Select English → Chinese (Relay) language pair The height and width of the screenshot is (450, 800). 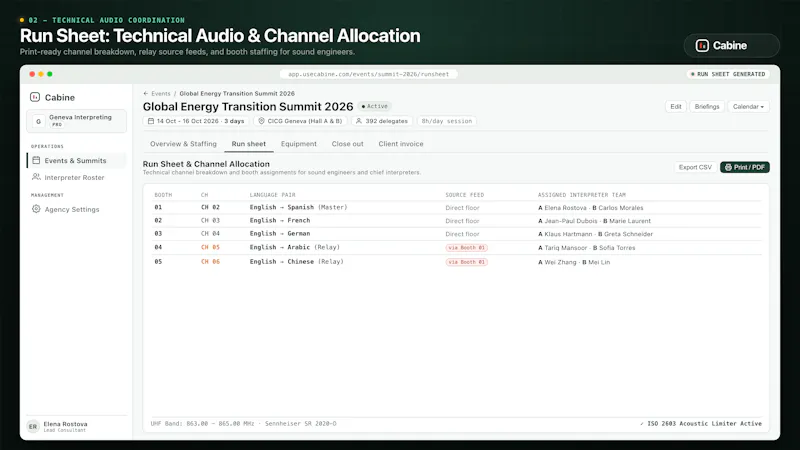coord(296,261)
